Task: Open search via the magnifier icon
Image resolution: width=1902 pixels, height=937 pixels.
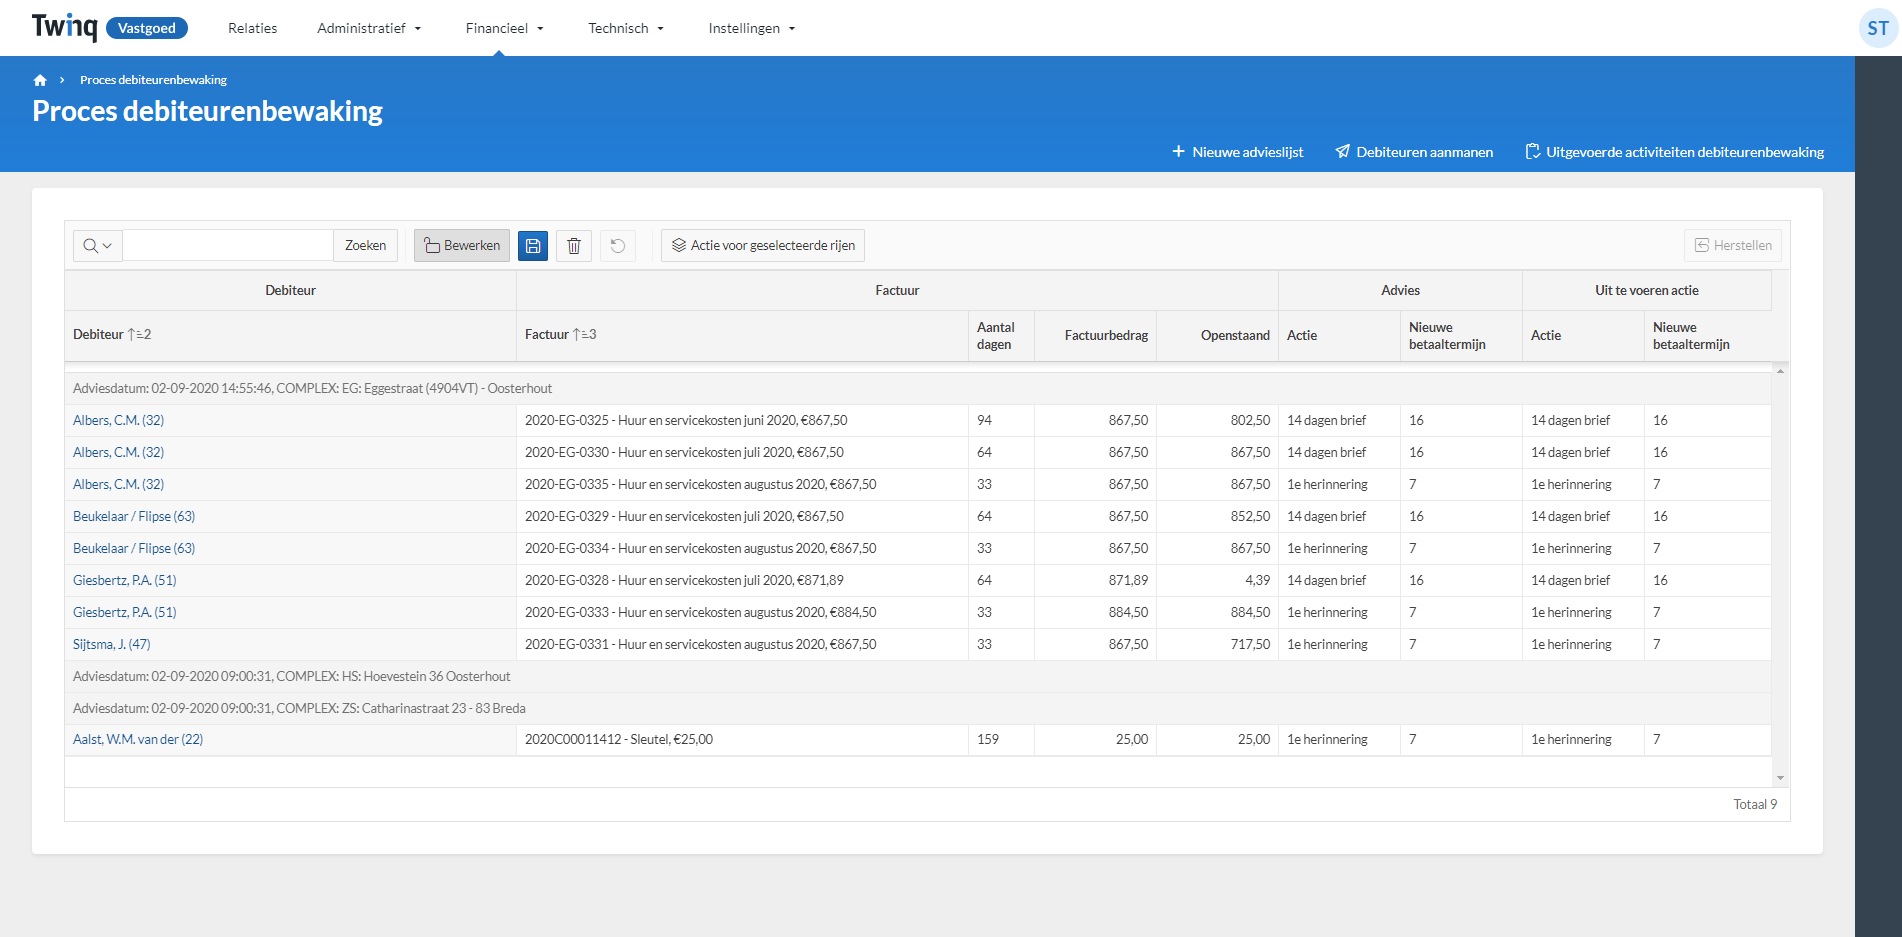Action: point(89,245)
